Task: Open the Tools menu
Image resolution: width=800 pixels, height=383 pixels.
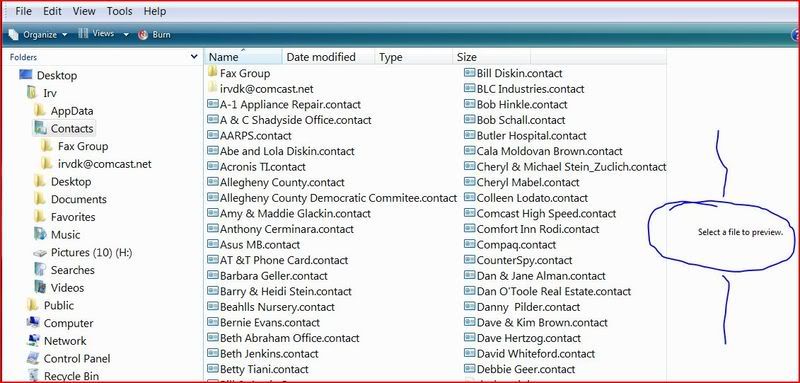Action: [118, 11]
